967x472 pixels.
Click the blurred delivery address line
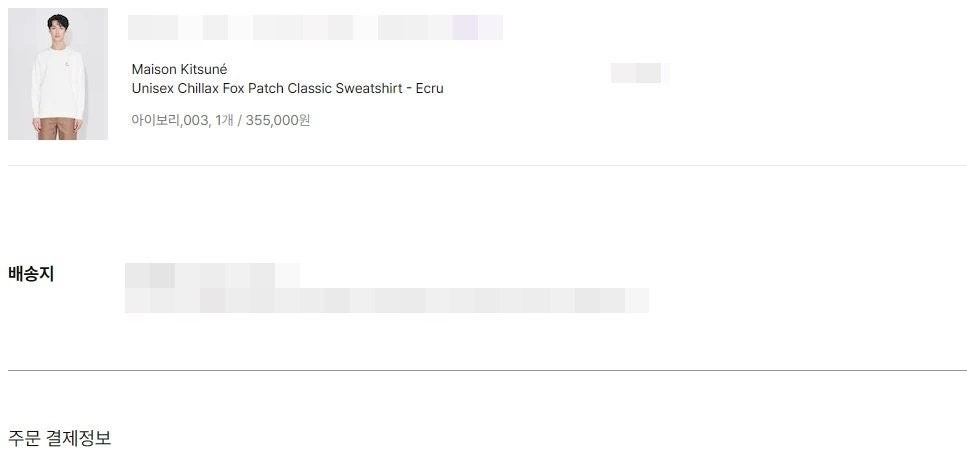pos(386,300)
